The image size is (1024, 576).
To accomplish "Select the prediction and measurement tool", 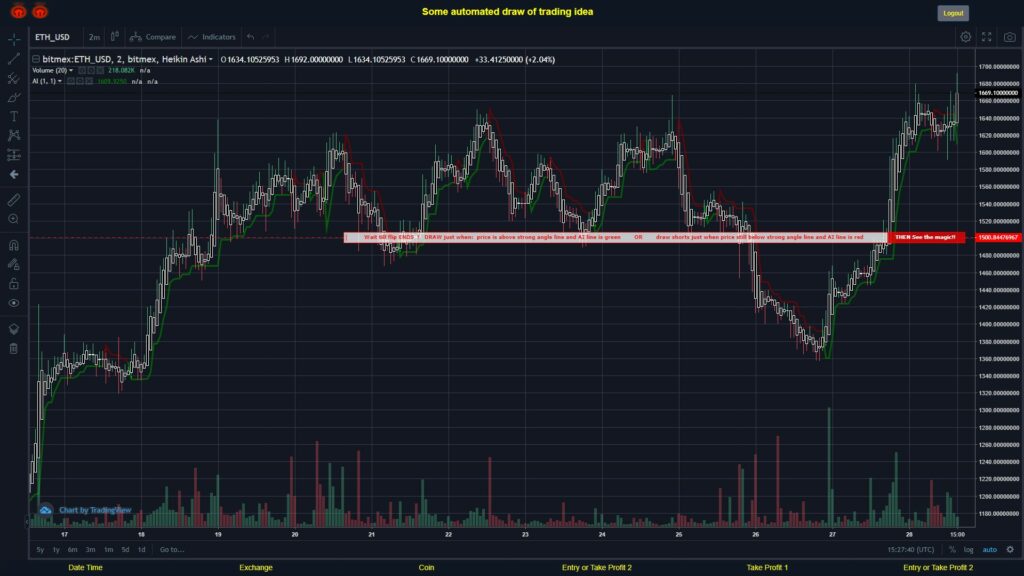I will pyautogui.click(x=14, y=155).
